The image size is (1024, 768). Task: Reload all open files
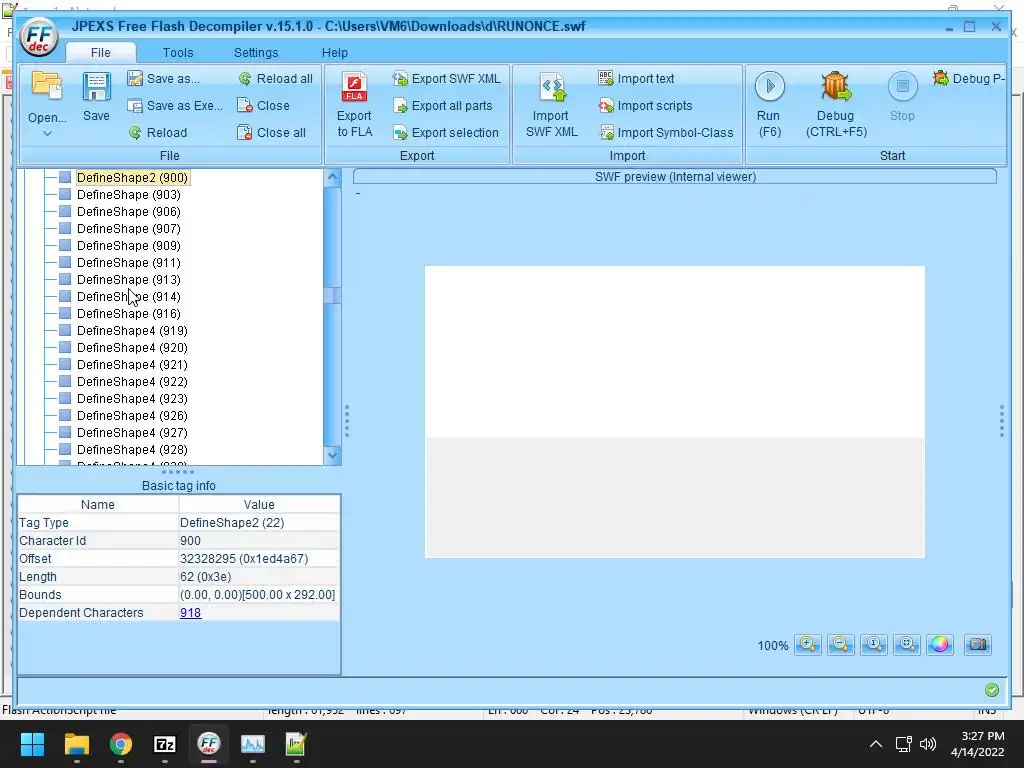(x=275, y=78)
